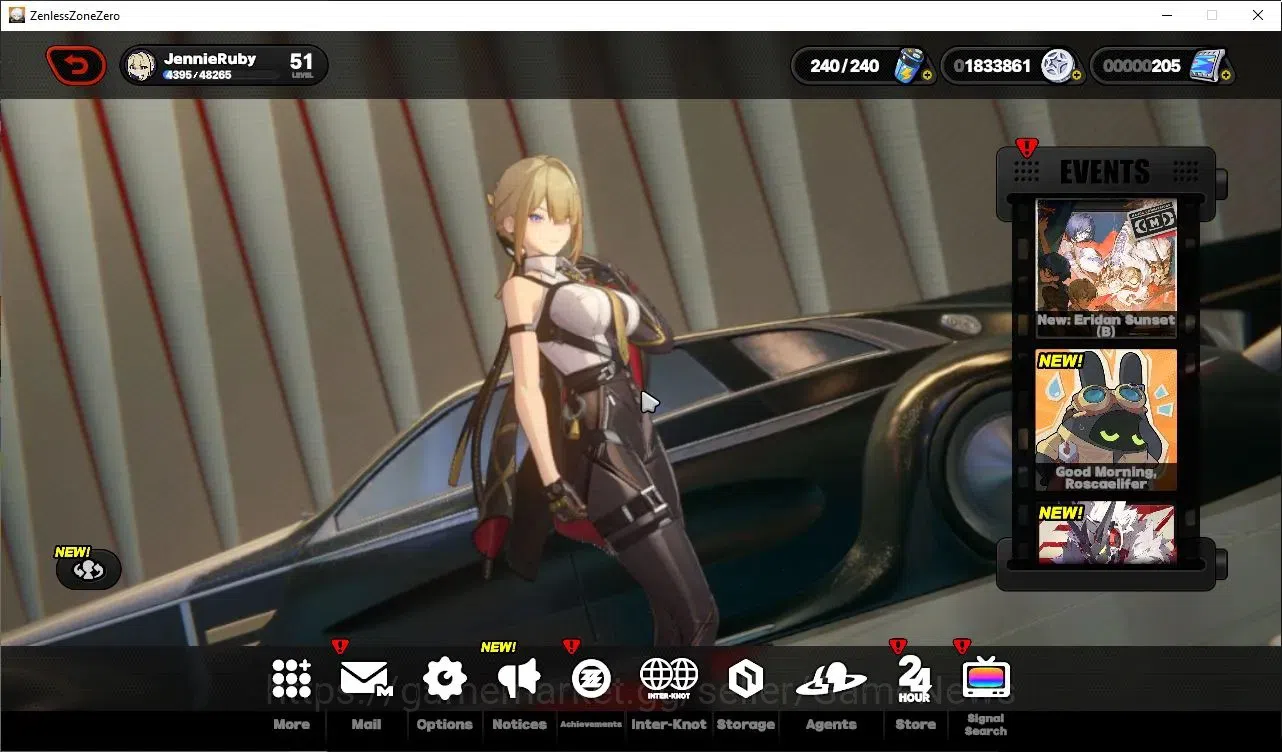
Task: Click the 00000205 film counter
Action: [1141, 66]
